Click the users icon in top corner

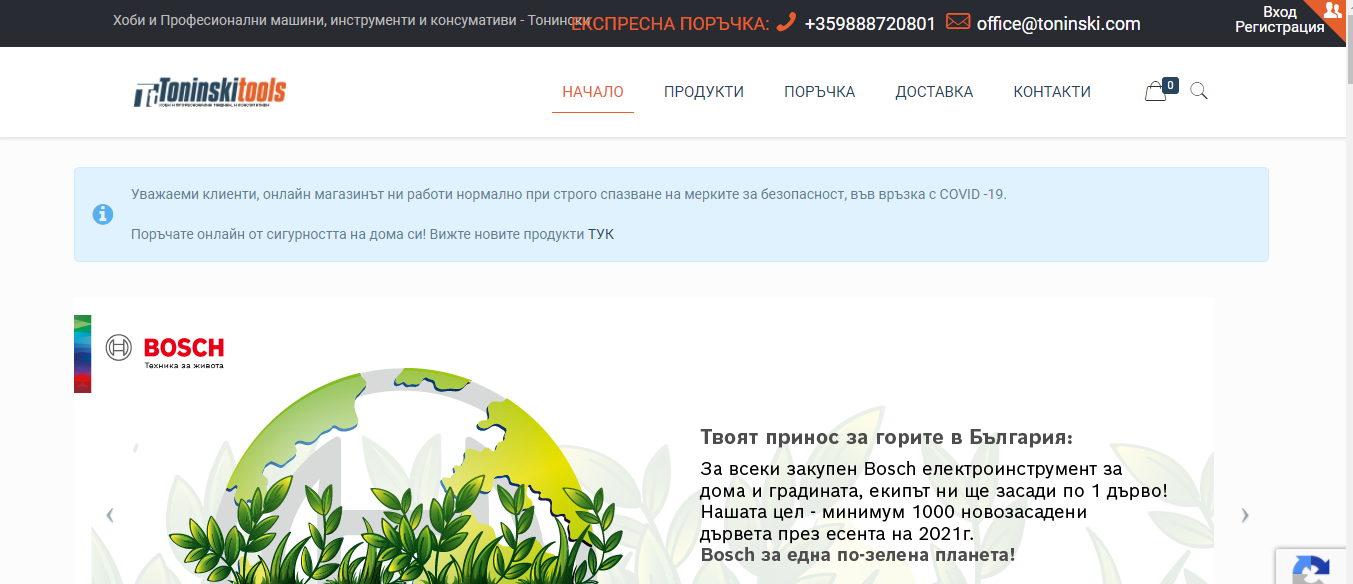tap(1331, 11)
